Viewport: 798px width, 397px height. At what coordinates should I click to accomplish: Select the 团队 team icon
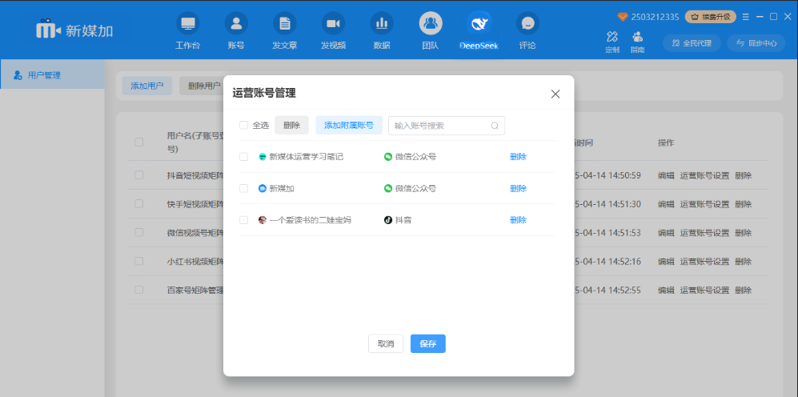(x=431, y=23)
